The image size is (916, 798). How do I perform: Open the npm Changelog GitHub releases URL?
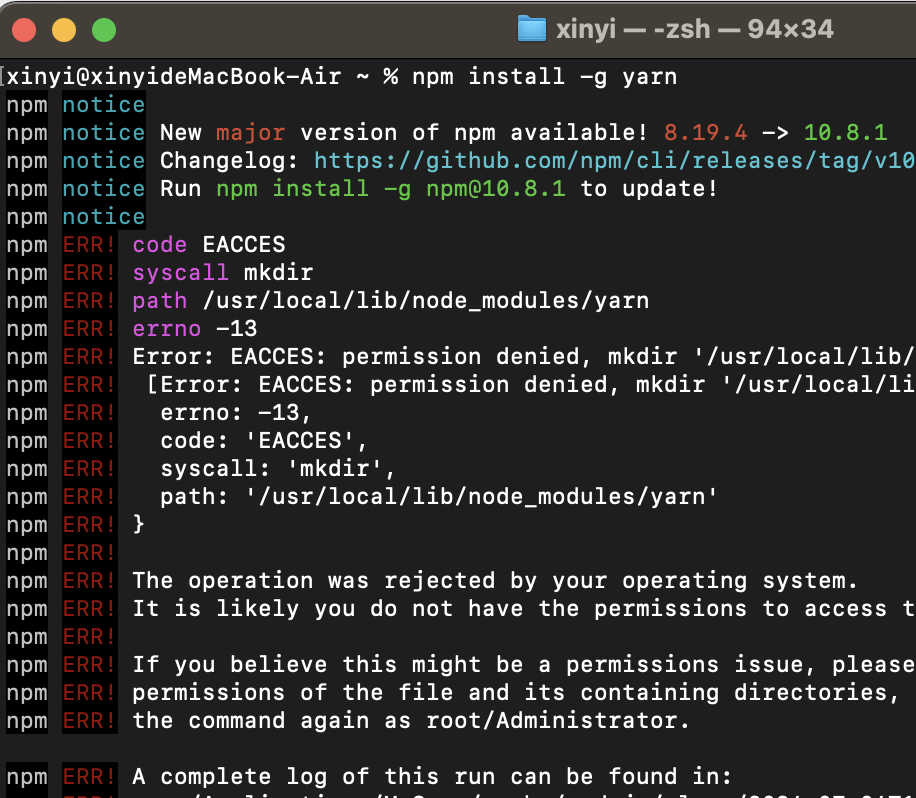pyautogui.click(x=615, y=161)
